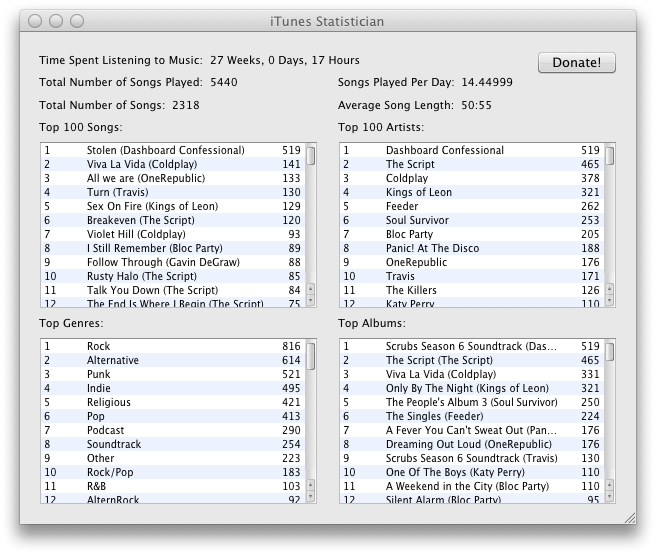This screenshot has width=656, height=554.
Task: Select song row Sex On Fire (Kings of Leon)
Action: [x=173, y=206]
